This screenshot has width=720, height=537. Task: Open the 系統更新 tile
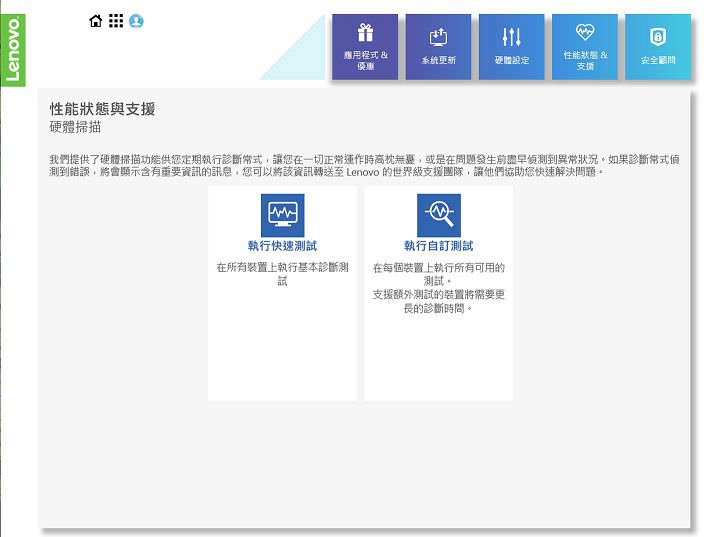(x=439, y=47)
